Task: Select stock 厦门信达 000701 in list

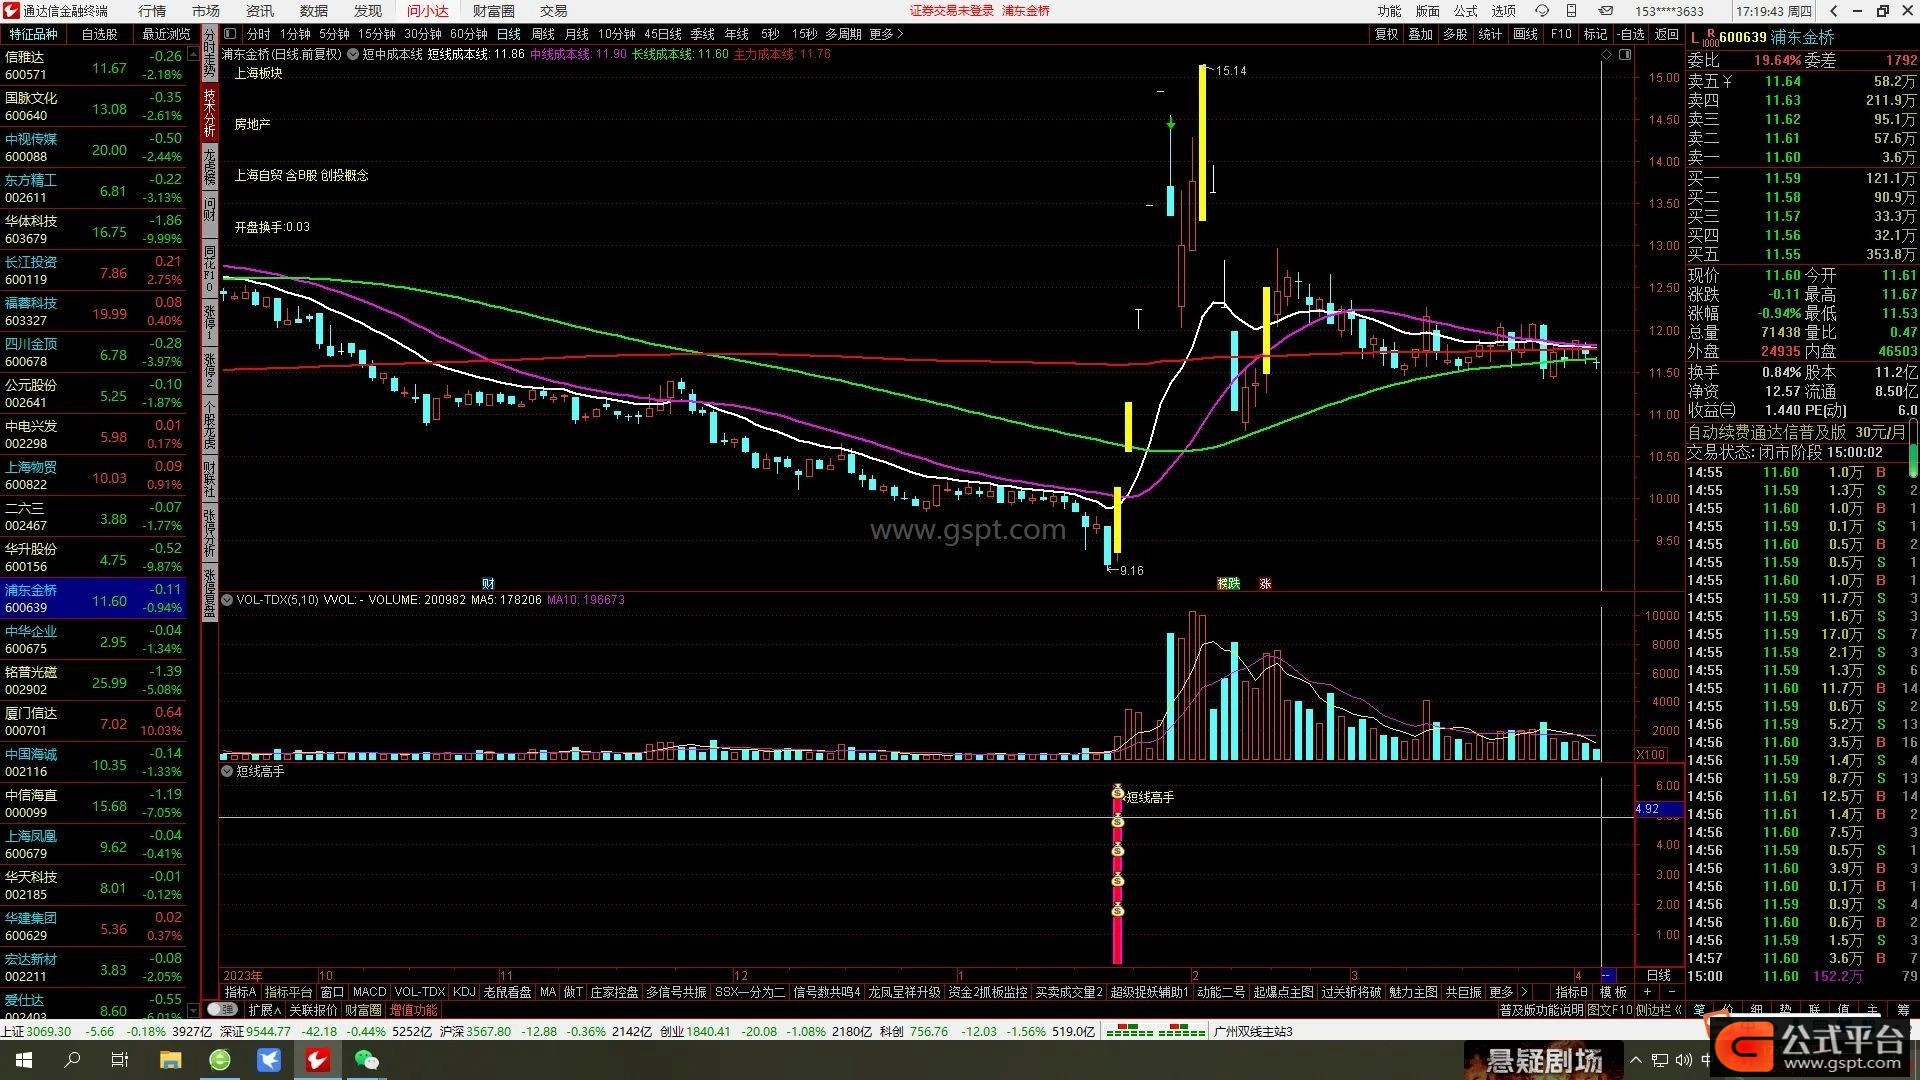Action: click(x=94, y=722)
